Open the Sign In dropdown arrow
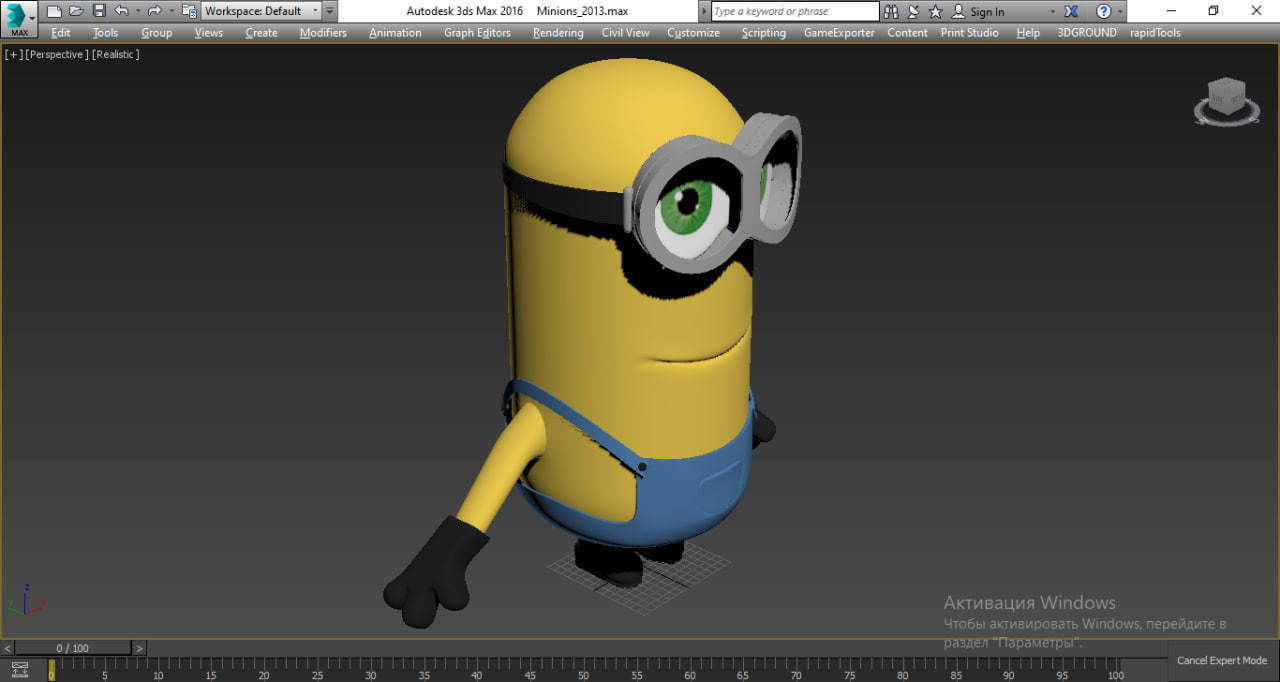The width and height of the screenshot is (1280, 682). click(1053, 11)
